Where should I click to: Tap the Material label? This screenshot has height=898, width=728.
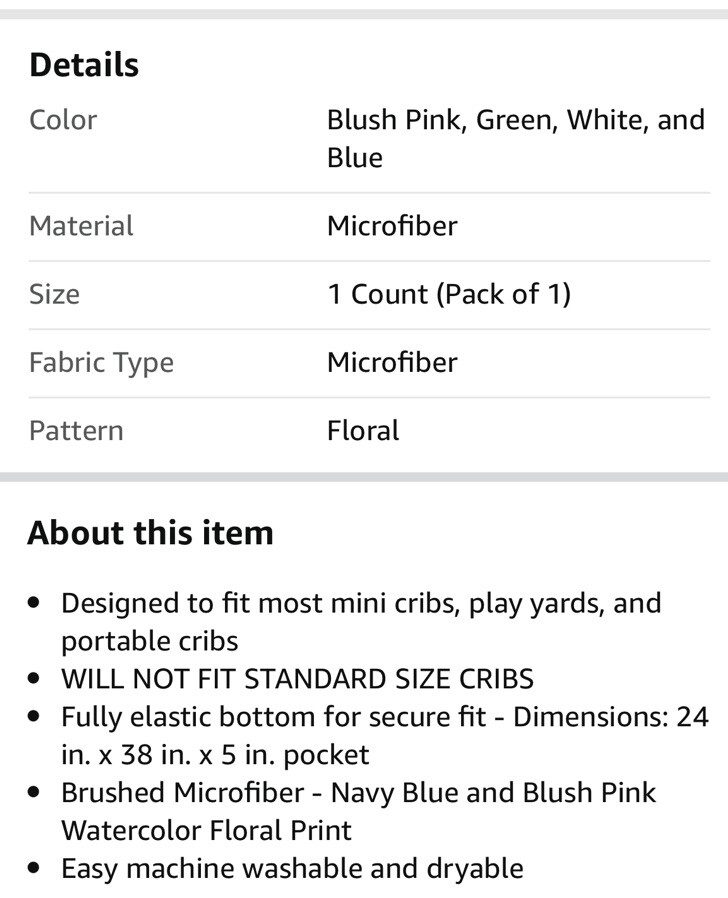81,226
